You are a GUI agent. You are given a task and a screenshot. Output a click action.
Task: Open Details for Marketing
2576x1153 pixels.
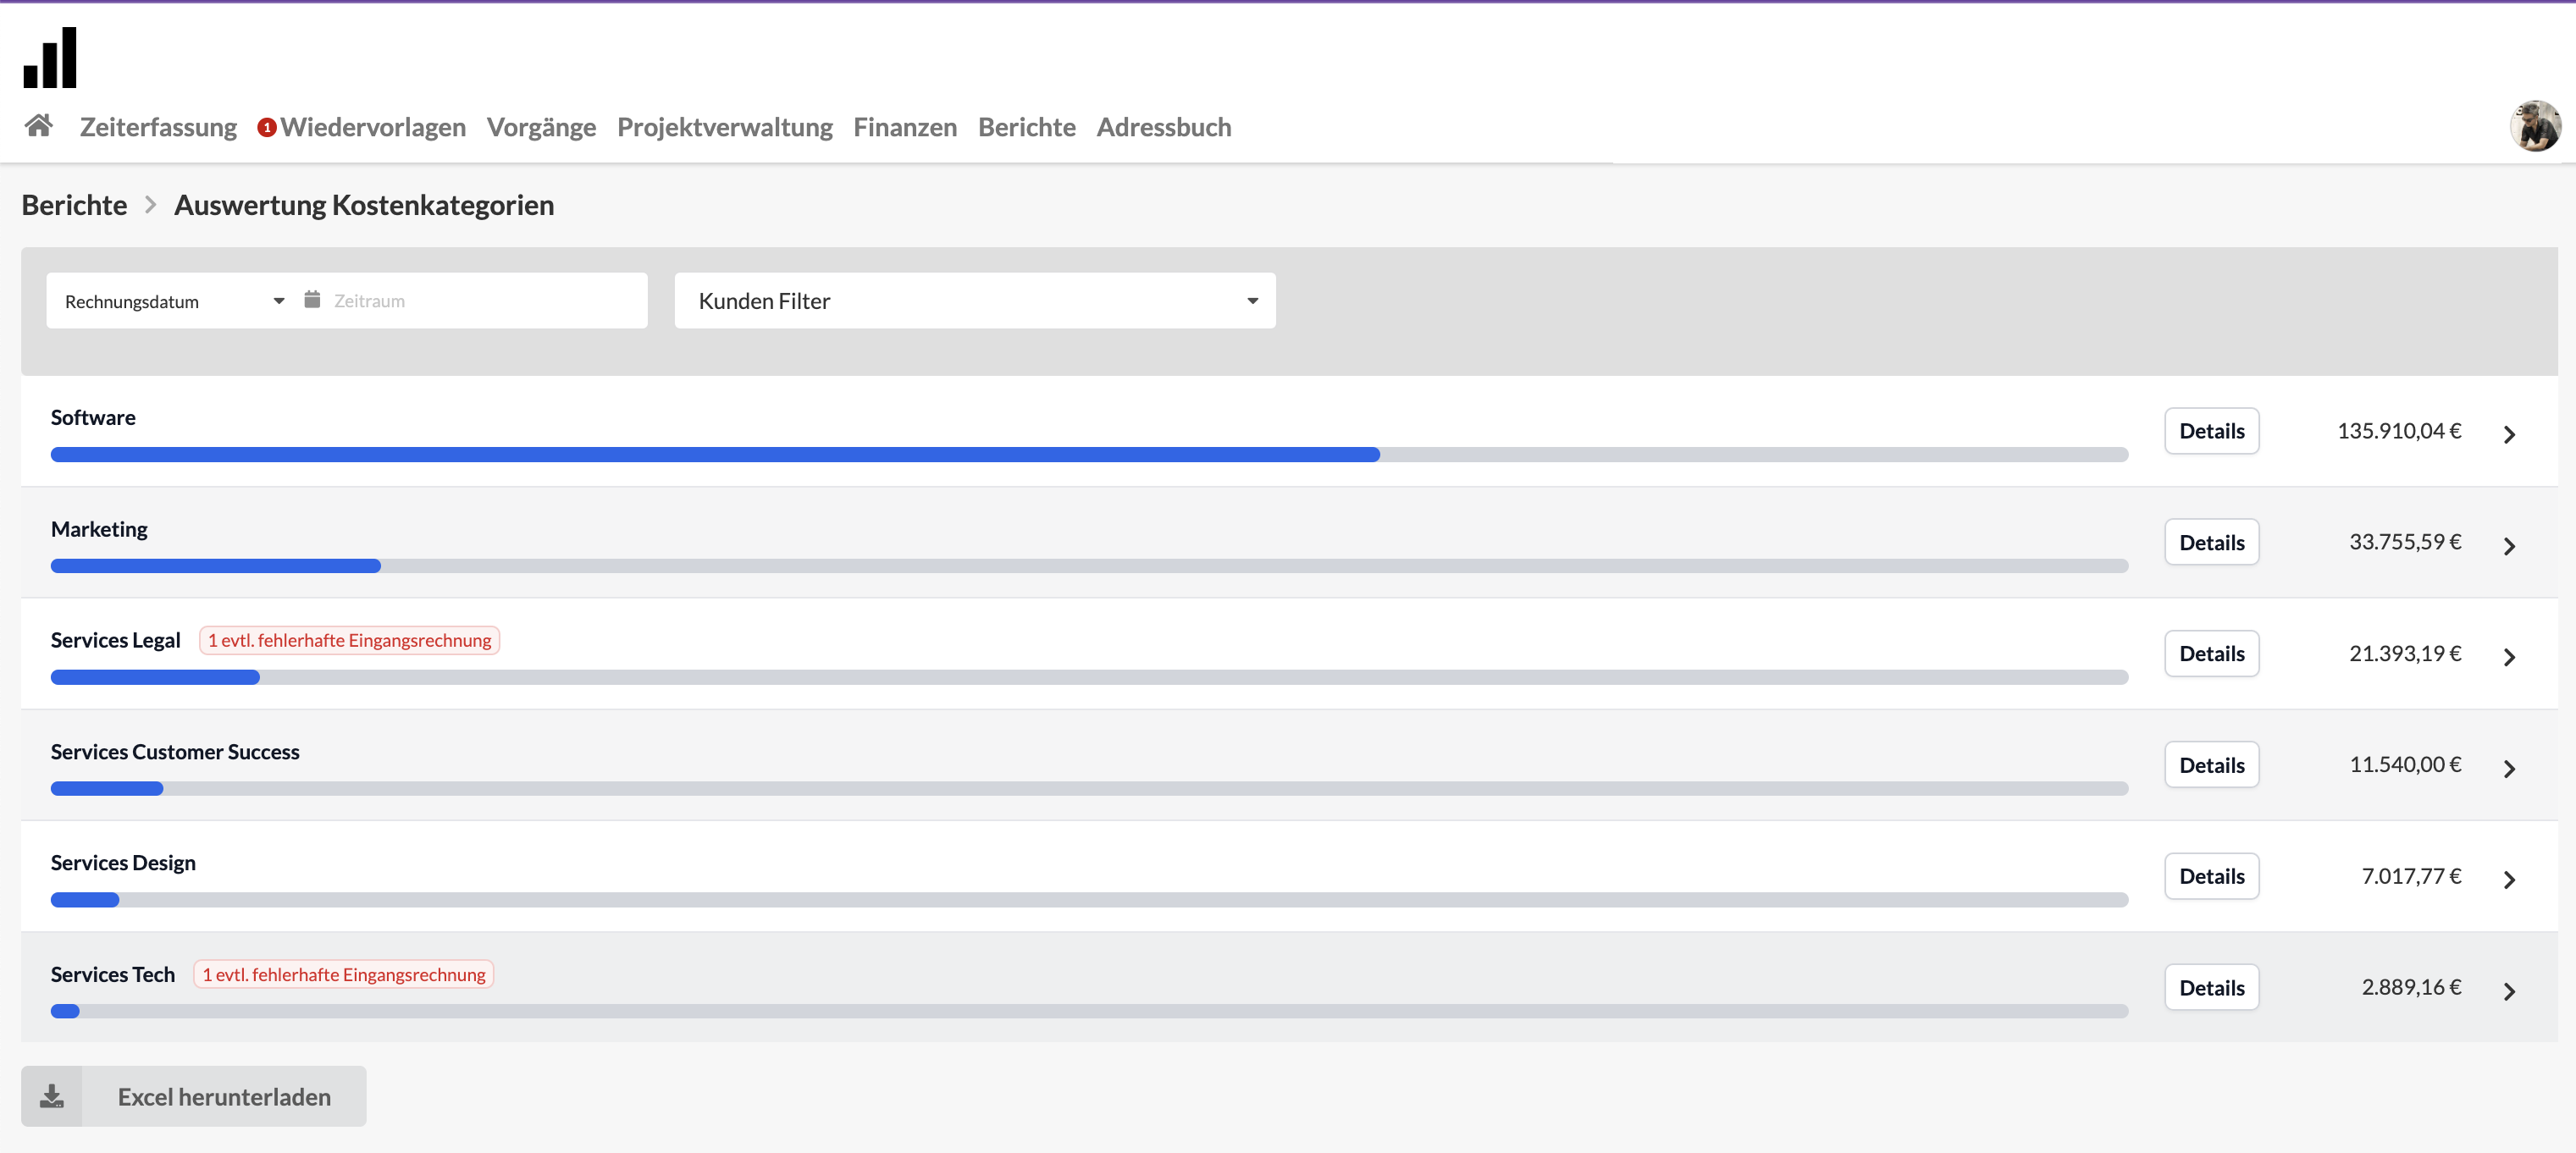click(2211, 542)
